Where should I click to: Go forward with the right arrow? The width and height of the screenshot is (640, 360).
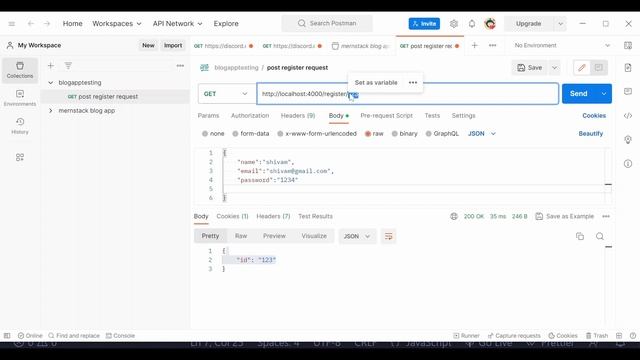pos(47,24)
